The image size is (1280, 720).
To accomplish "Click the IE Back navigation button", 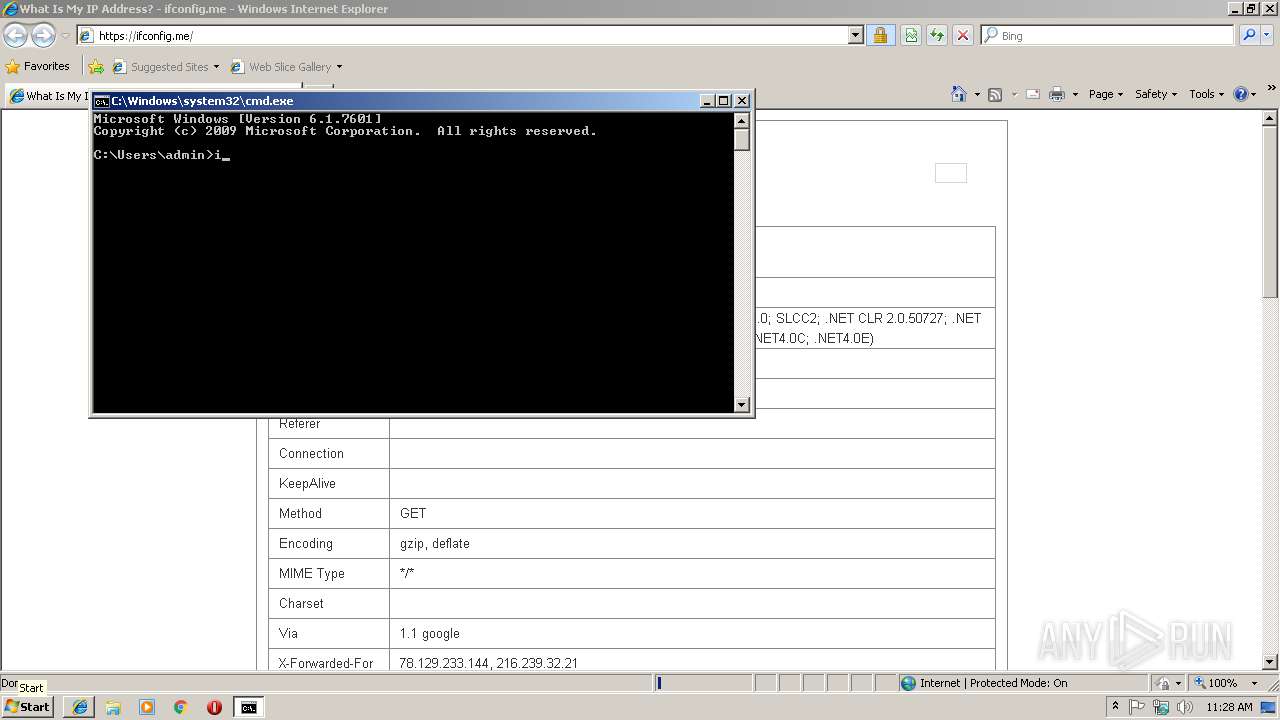I will coord(15,36).
